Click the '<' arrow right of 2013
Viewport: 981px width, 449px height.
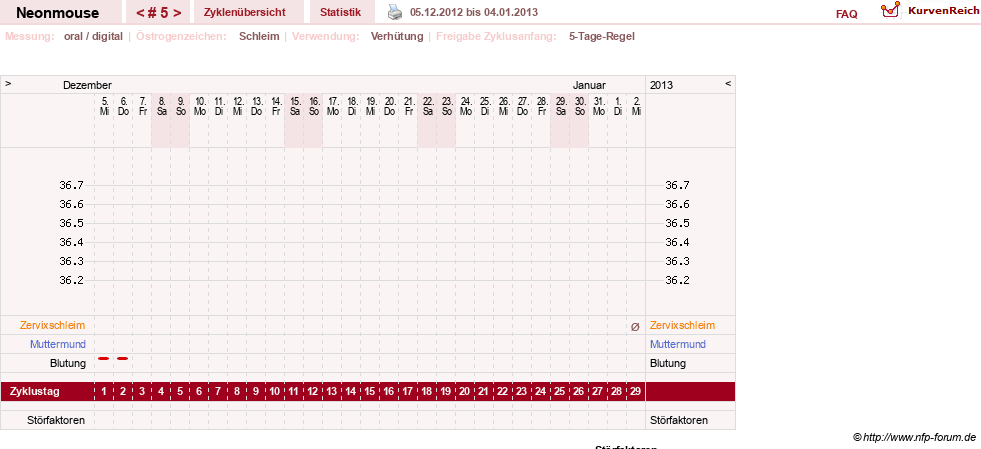[x=728, y=83]
